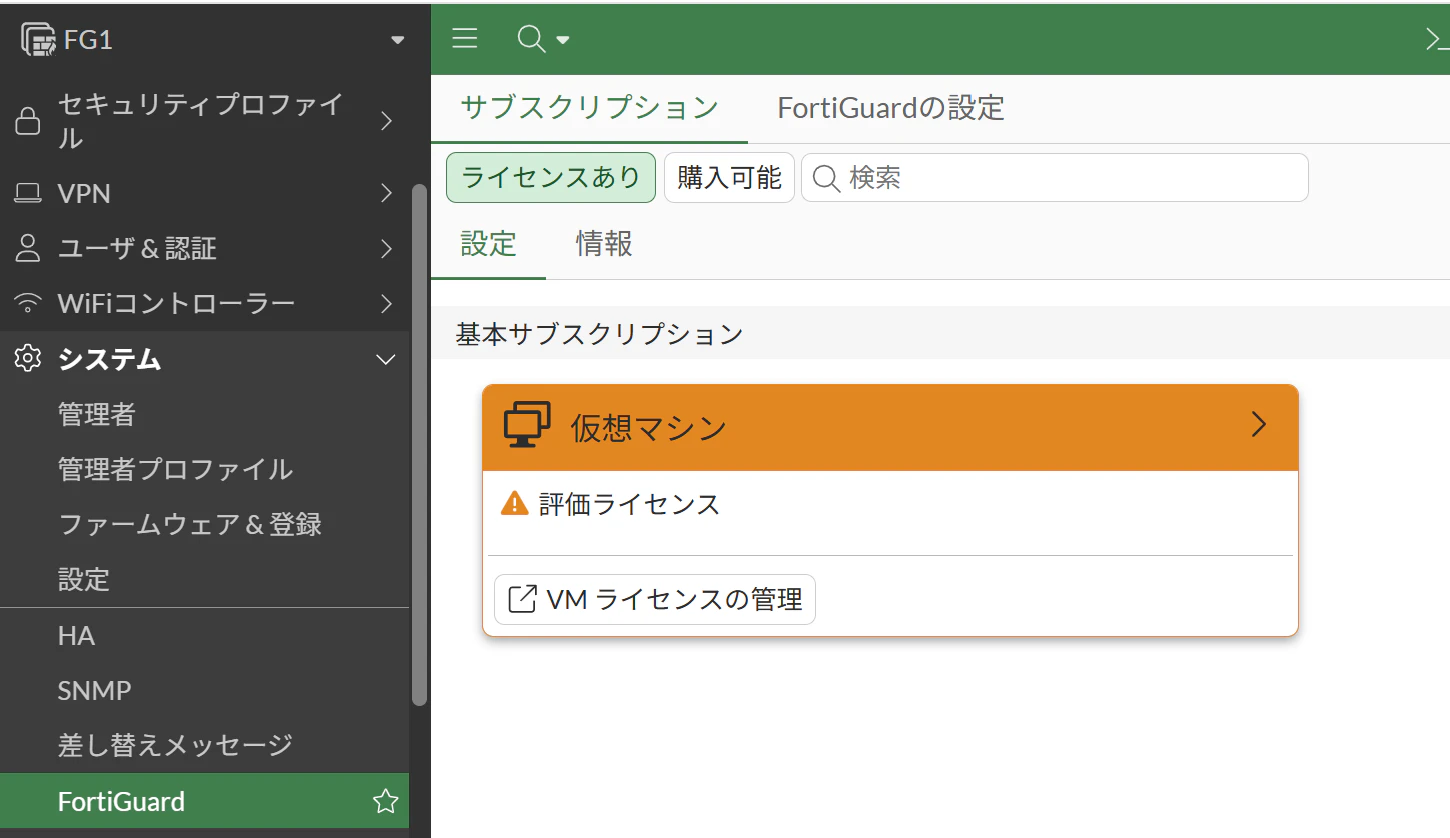Click the FortiGate device icon beside FG1

coord(38,40)
